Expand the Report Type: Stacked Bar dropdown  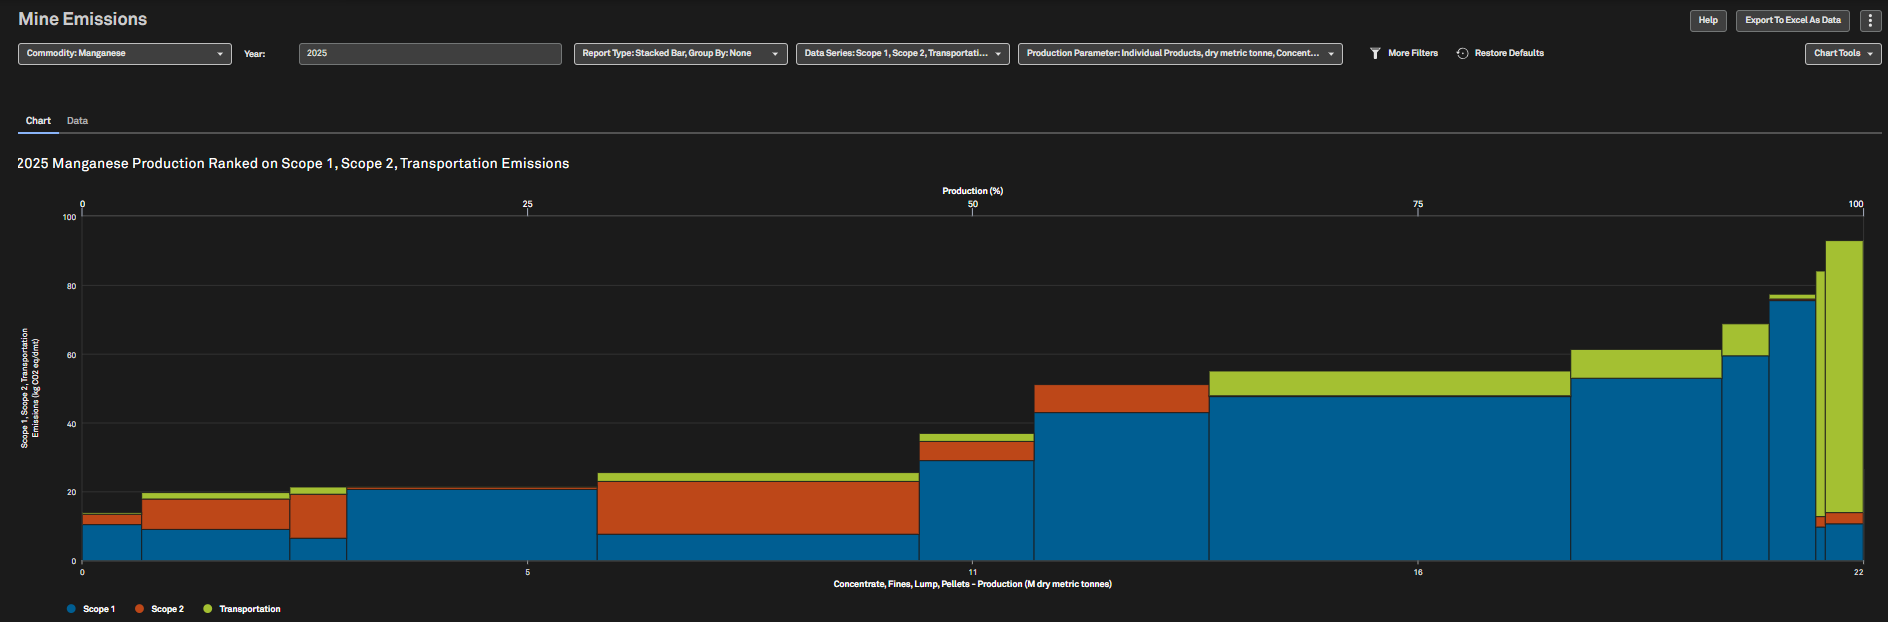pyautogui.click(x=680, y=53)
